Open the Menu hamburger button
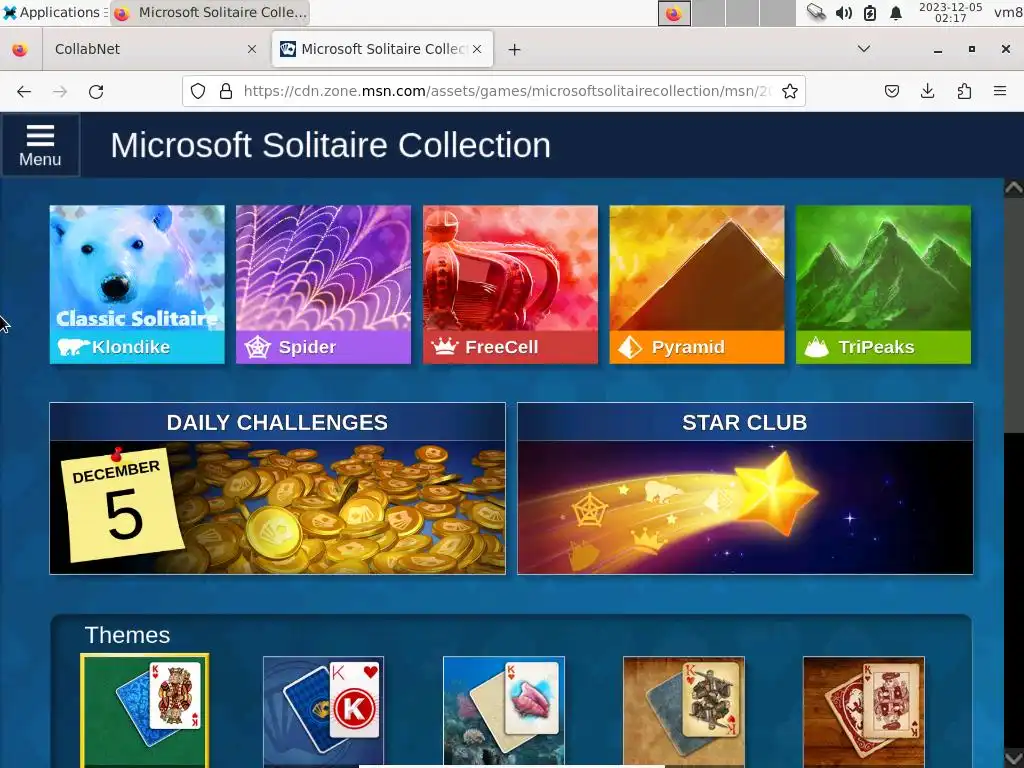 click(40, 145)
